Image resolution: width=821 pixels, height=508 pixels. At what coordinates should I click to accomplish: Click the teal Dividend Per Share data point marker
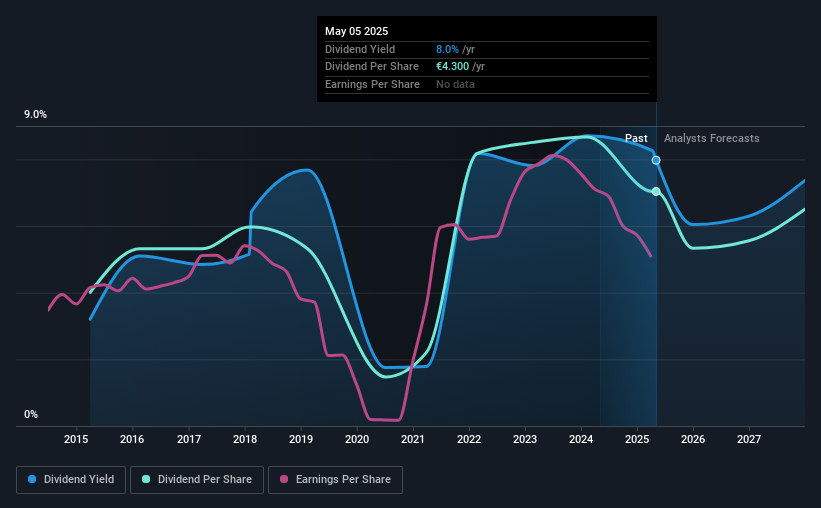[656, 192]
